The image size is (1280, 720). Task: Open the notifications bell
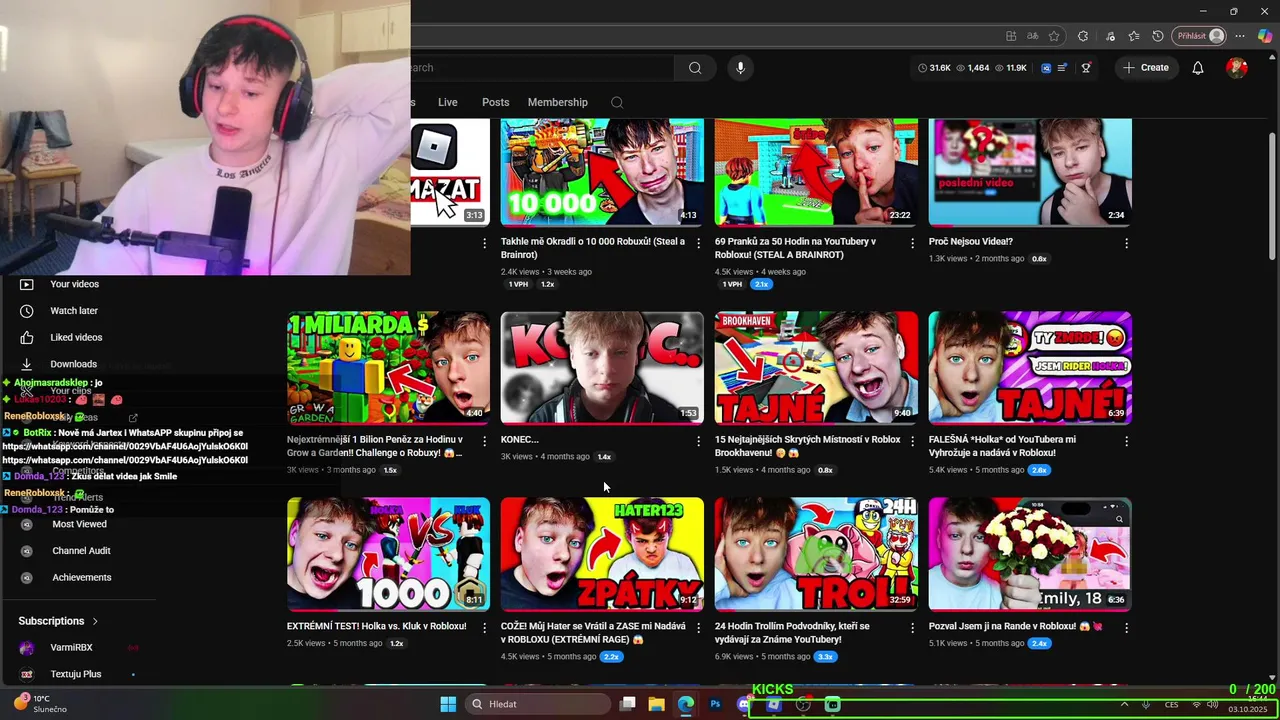tap(1197, 68)
